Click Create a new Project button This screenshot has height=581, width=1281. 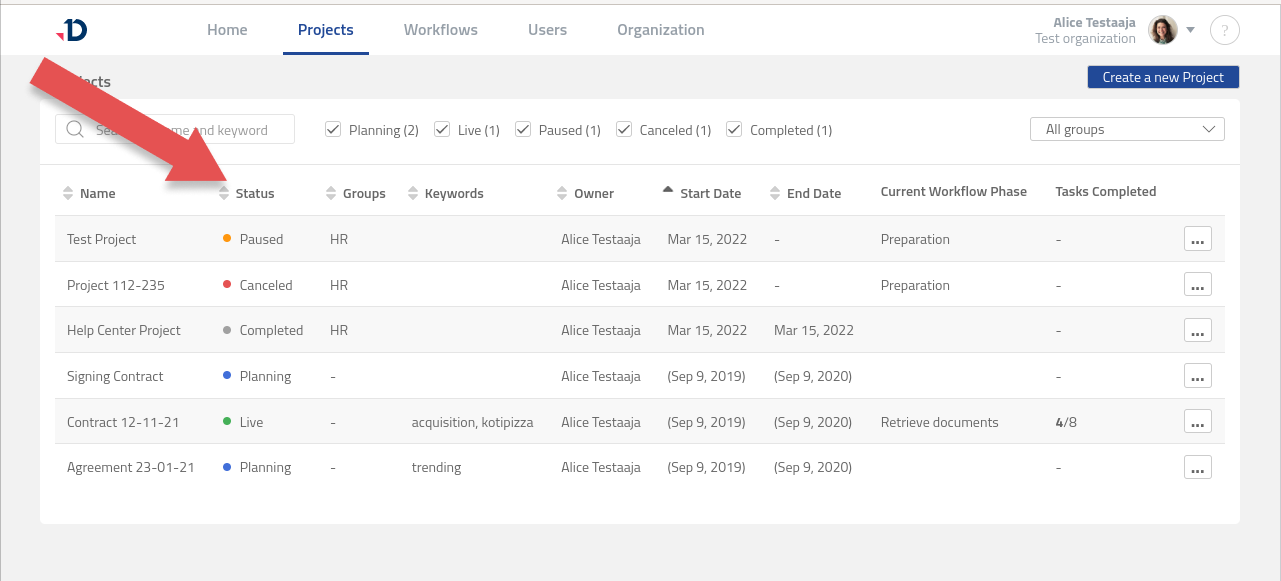pos(1163,77)
